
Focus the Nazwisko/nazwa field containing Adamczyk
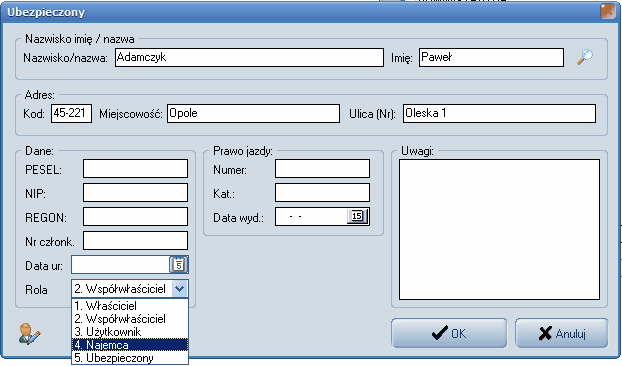click(x=250, y=57)
